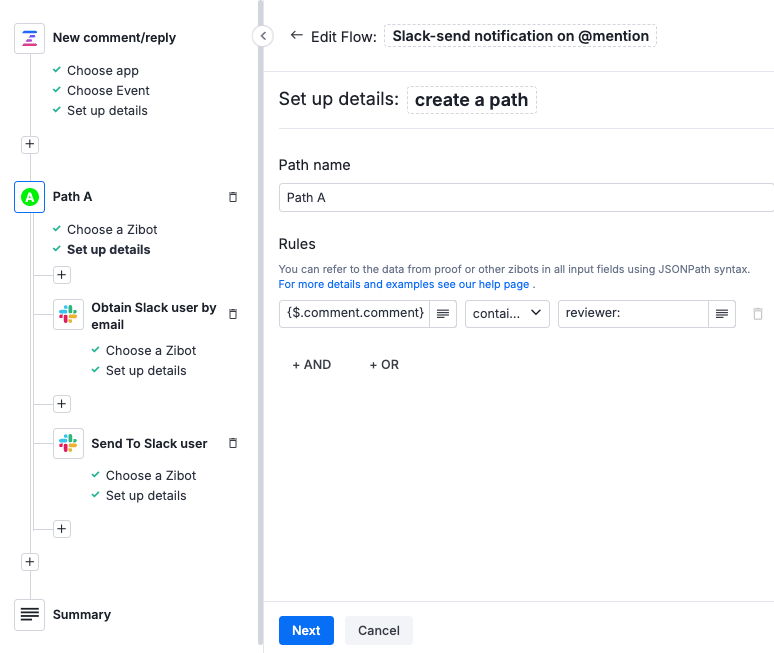Viewport: 774px width, 653px height.
Task: Select Choose a Zibot under Obtain Slack user
Action: 151,350
